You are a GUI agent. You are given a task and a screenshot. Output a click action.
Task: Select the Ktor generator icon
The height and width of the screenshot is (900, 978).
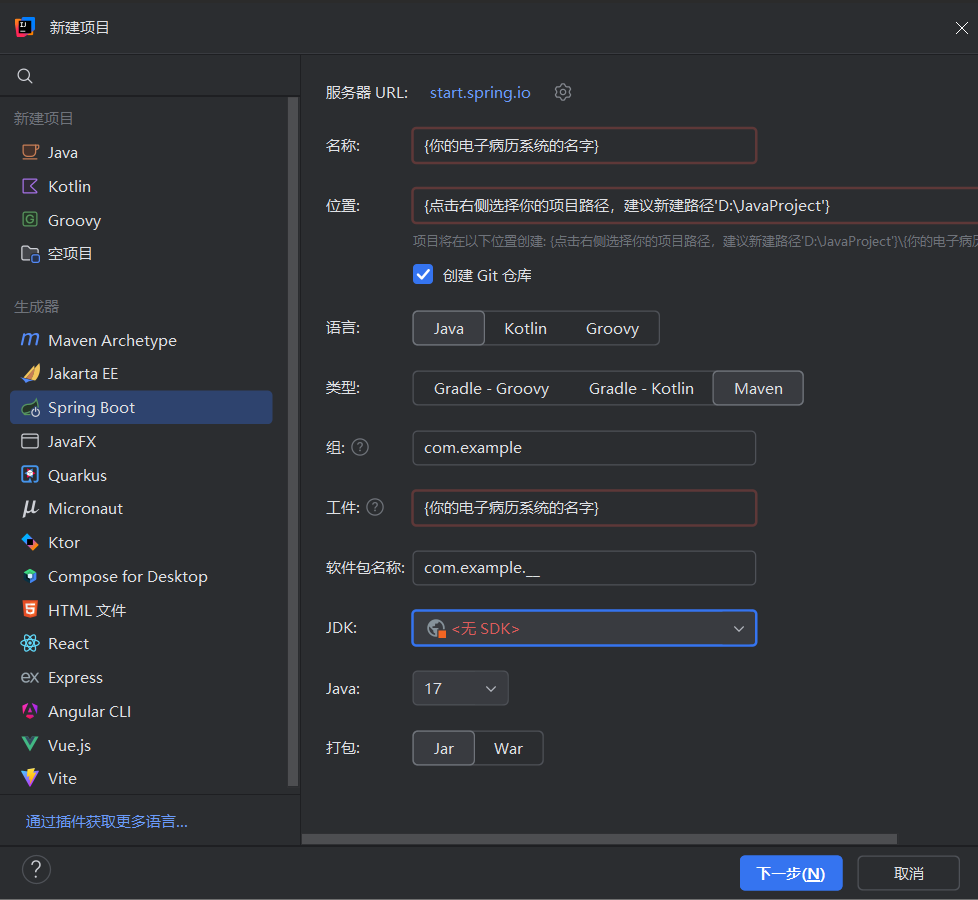point(30,542)
